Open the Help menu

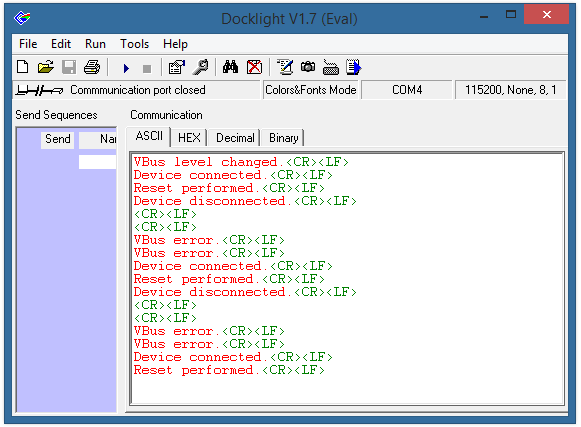tap(175, 44)
